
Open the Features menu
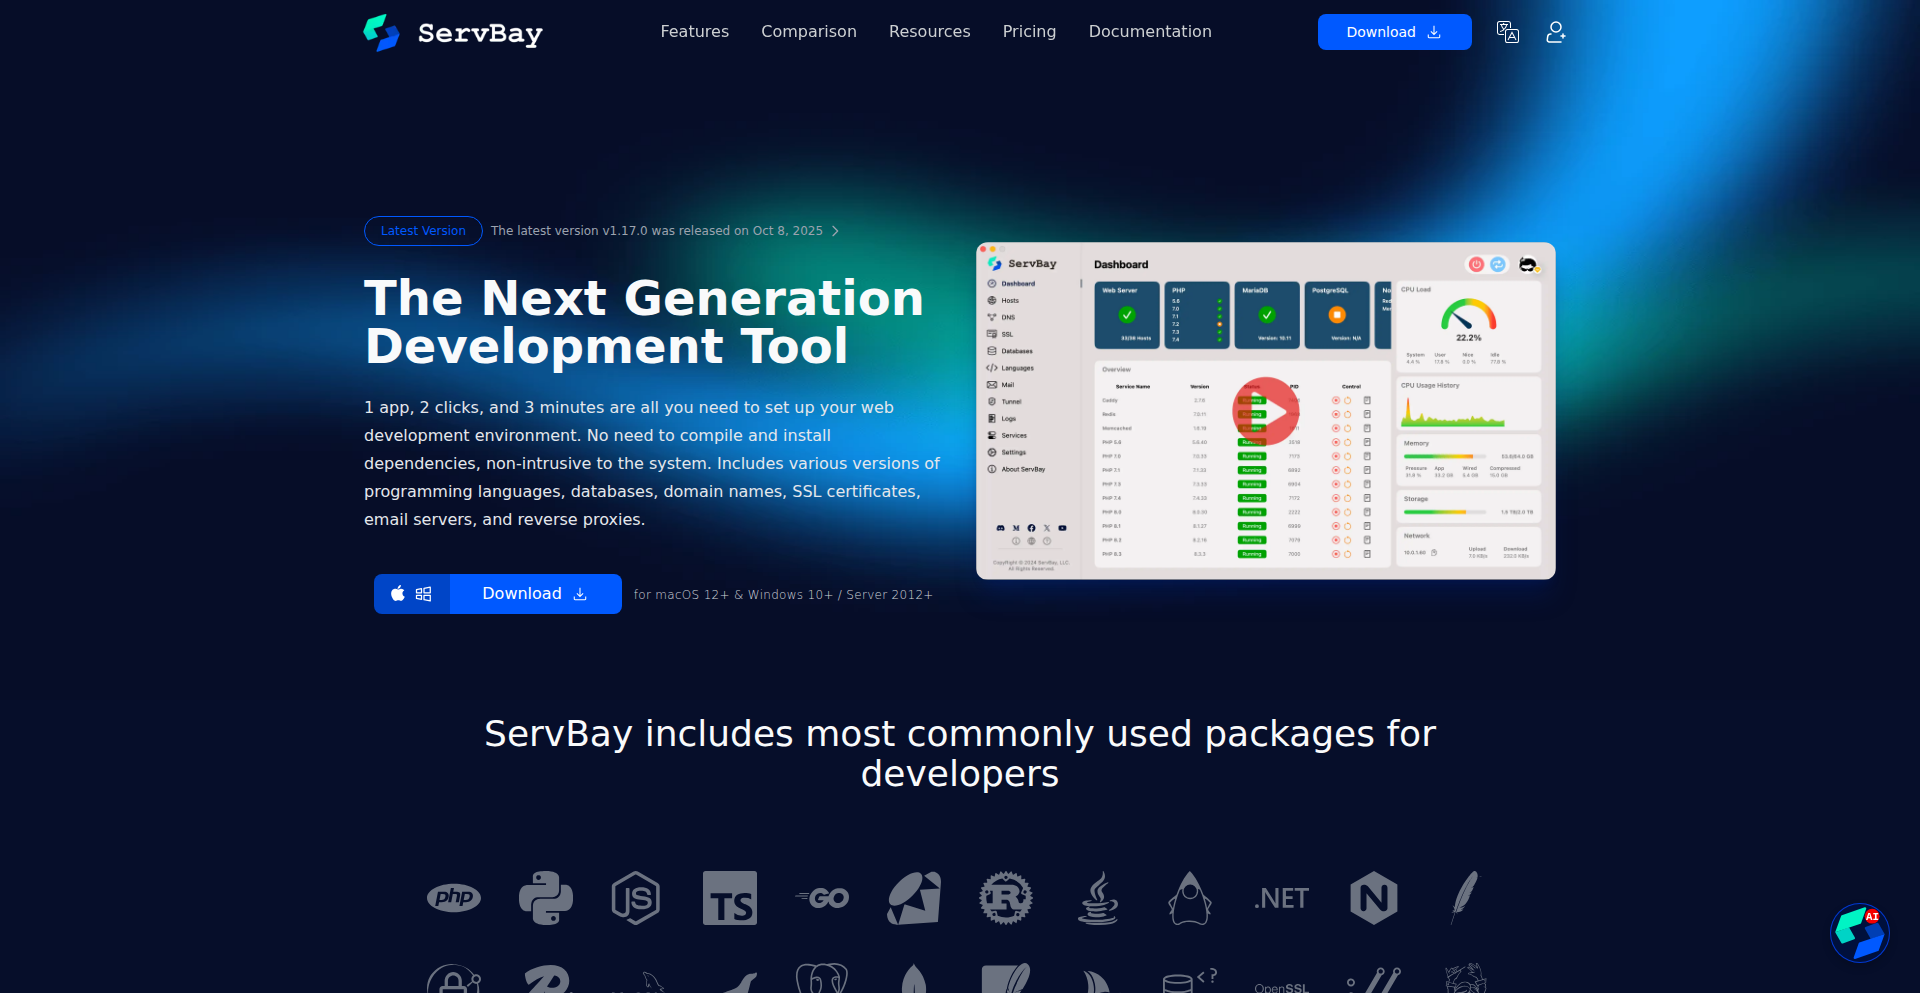[694, 32]
